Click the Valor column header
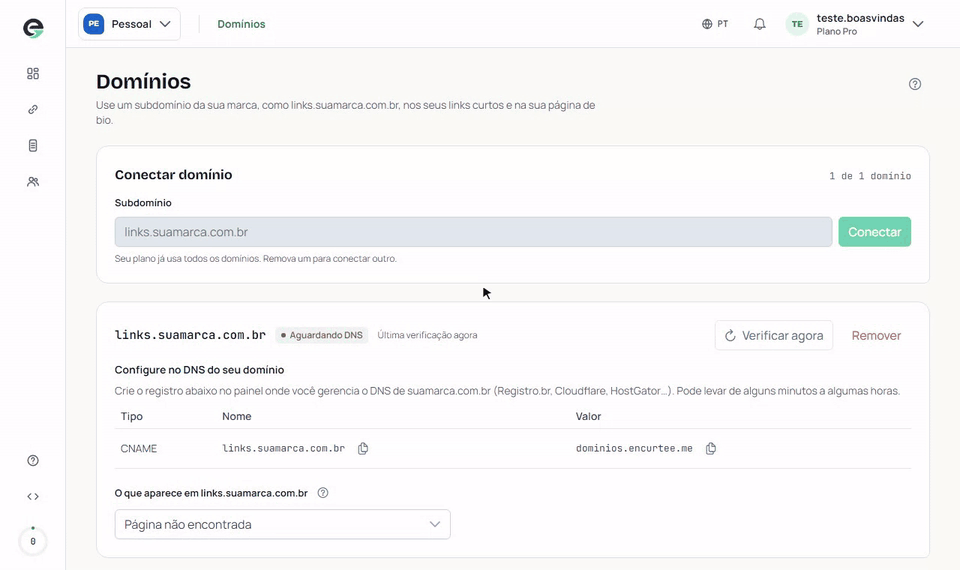Screen dimensions: 960x570 coord(588,416)
